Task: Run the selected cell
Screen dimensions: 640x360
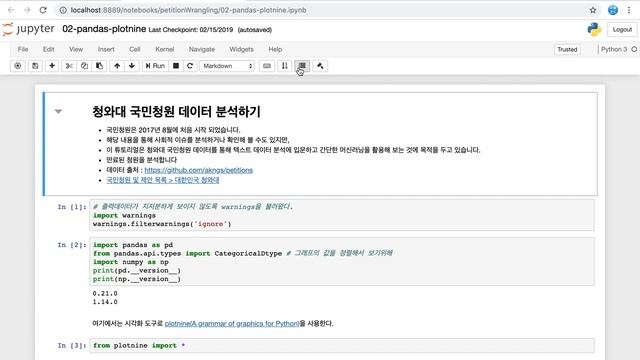Action: pyautogui.click(x=155, y=66)
